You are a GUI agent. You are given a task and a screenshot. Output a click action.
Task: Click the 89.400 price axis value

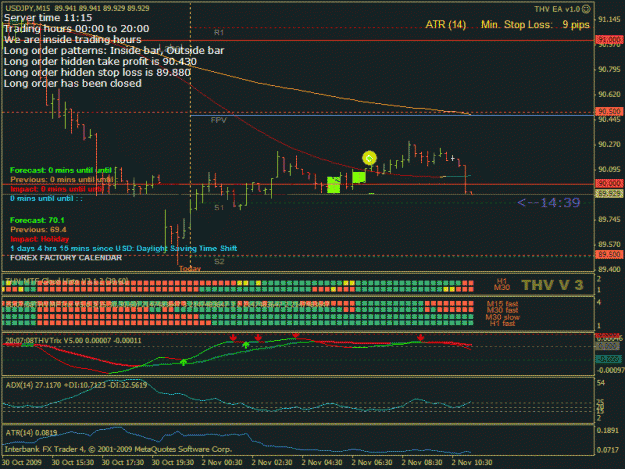609,269
